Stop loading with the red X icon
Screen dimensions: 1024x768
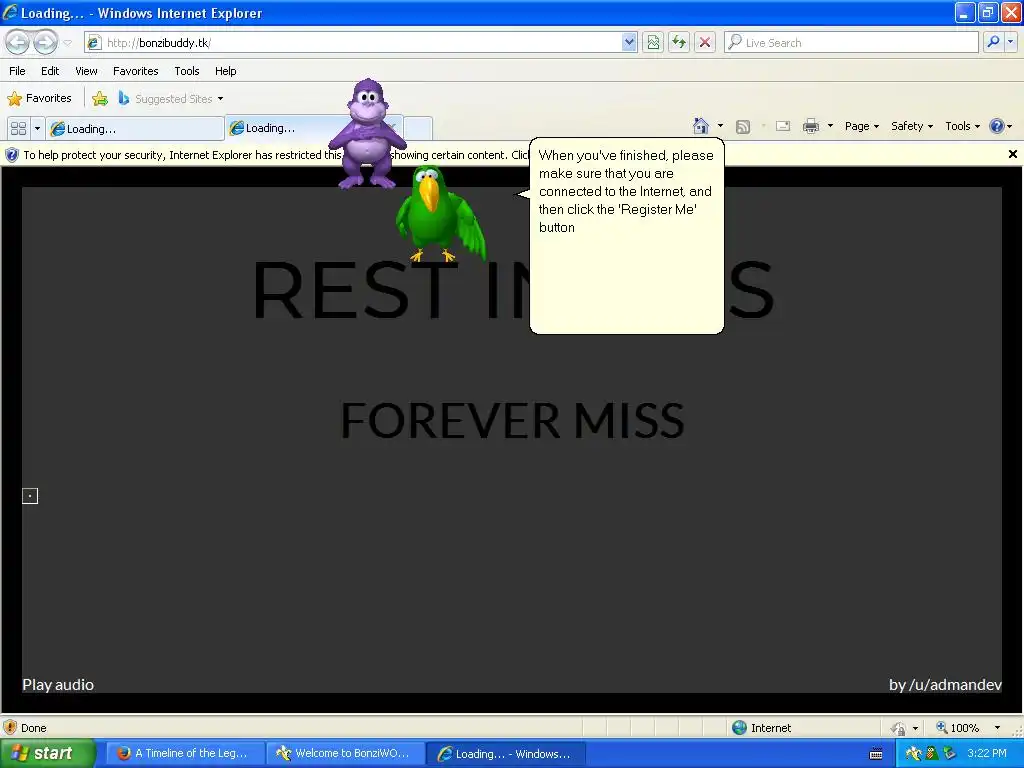(705, 42)
